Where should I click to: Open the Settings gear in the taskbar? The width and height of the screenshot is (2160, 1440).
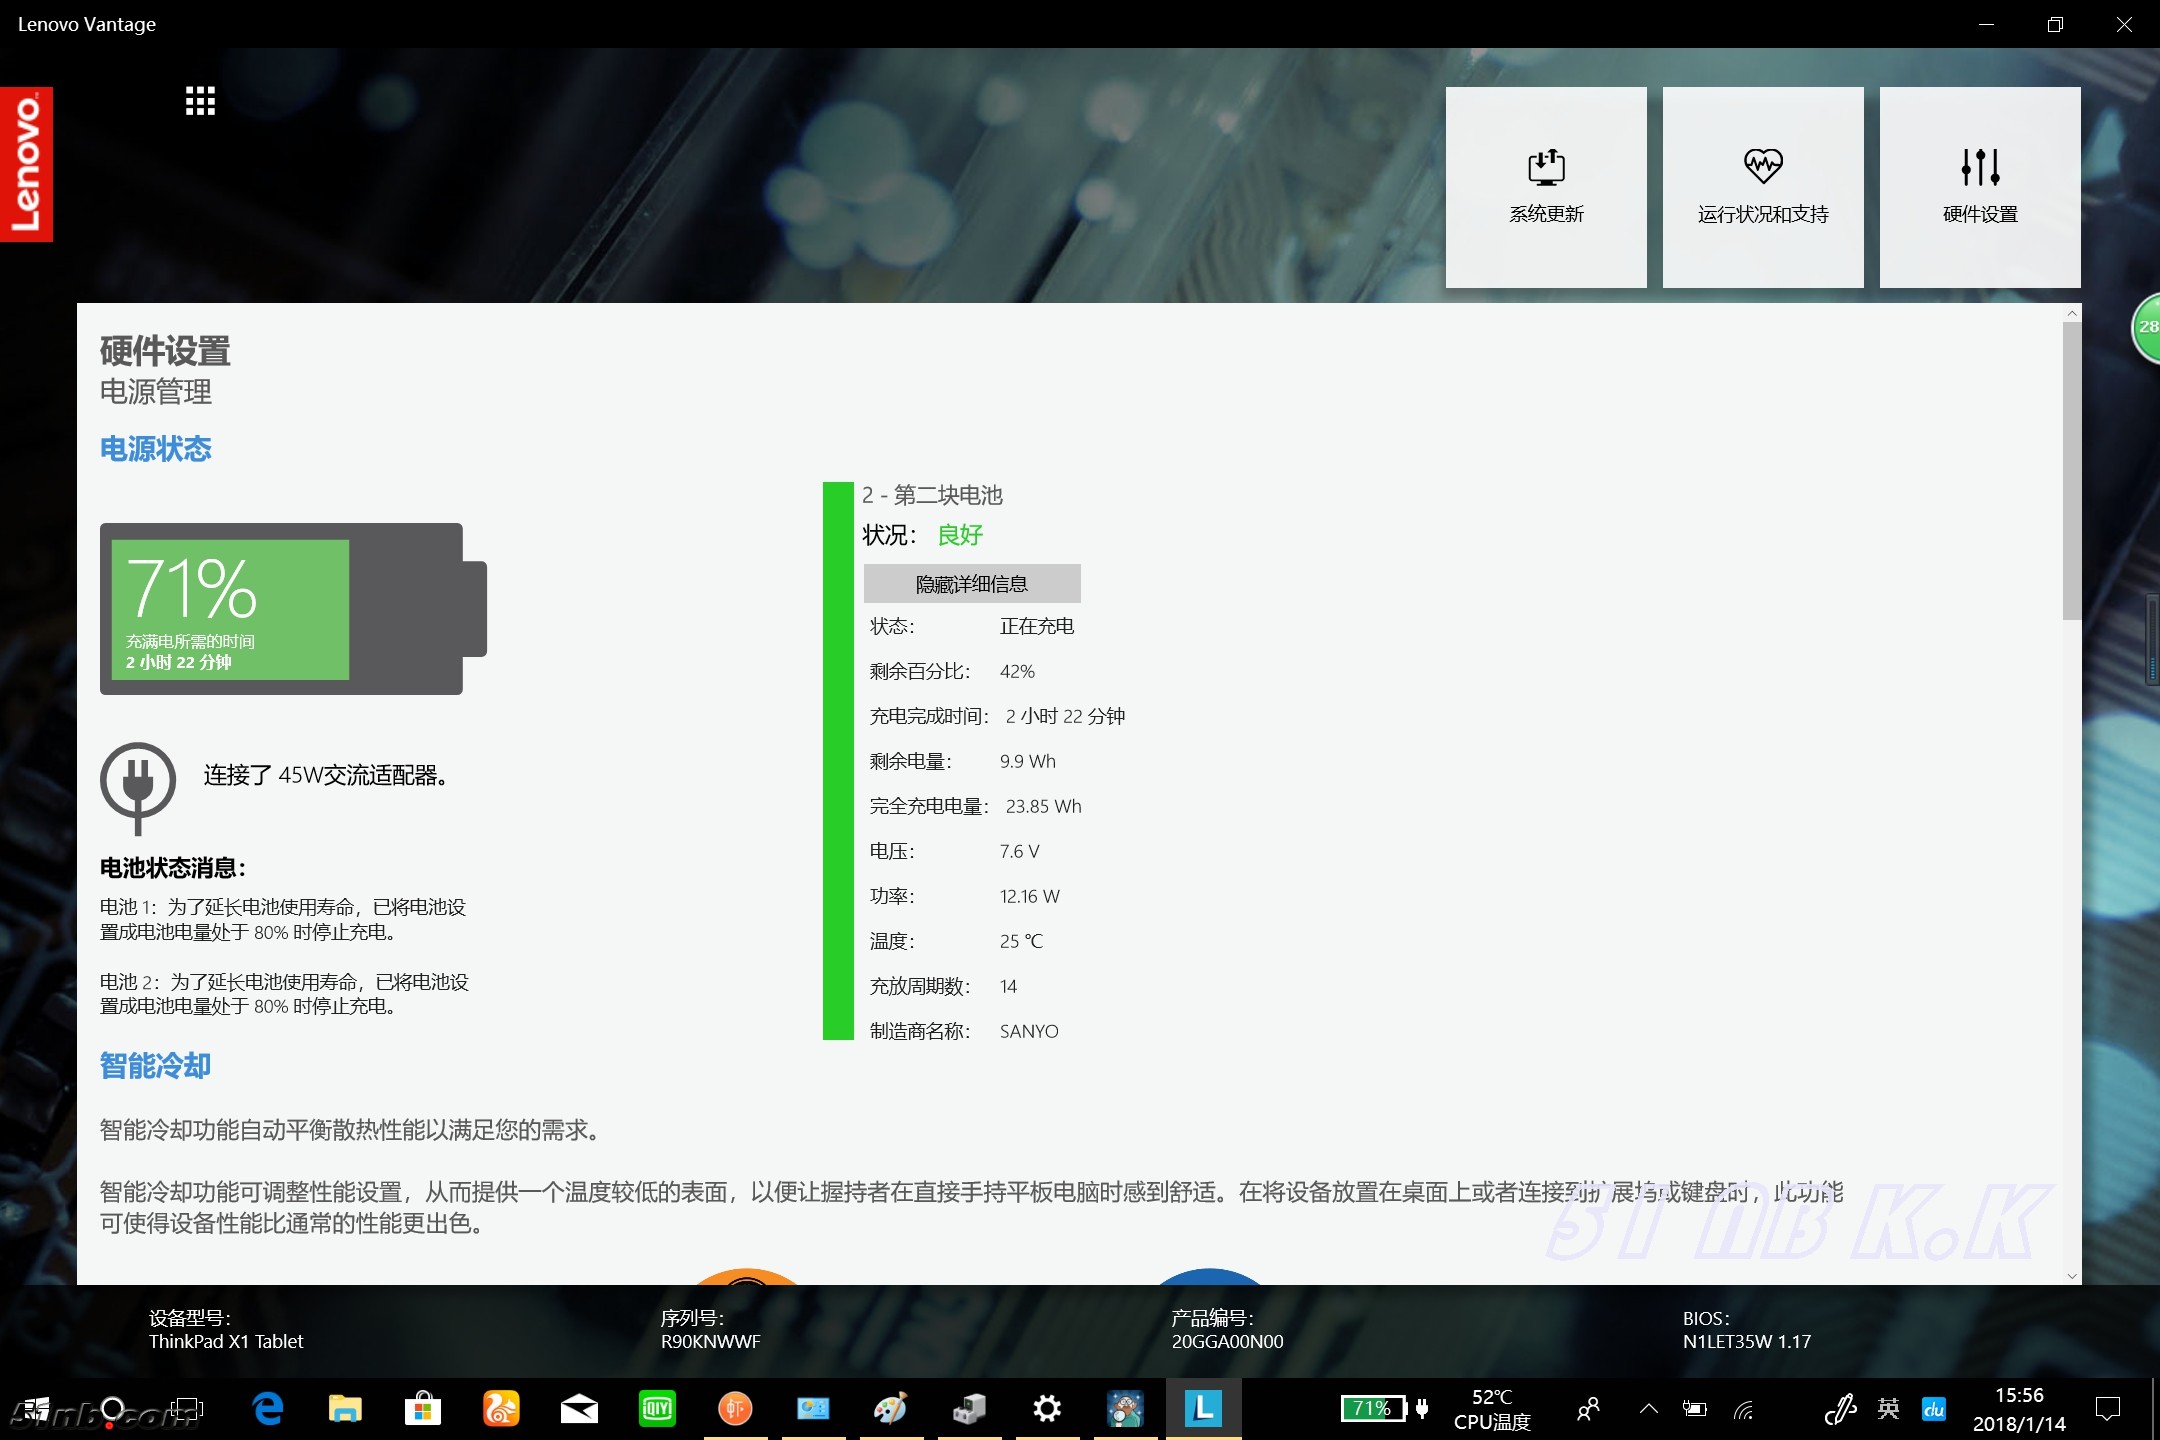1047,1409
